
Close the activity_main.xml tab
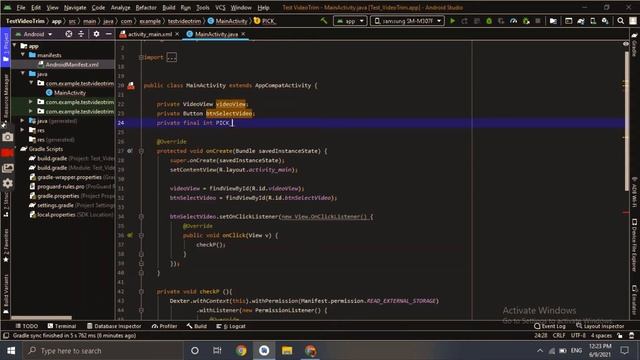(x=177, y=34)
